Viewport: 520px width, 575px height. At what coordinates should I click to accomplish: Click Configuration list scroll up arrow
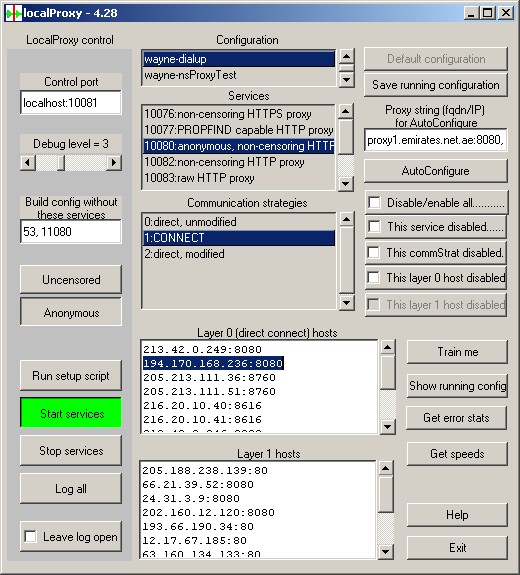(347, 56)
